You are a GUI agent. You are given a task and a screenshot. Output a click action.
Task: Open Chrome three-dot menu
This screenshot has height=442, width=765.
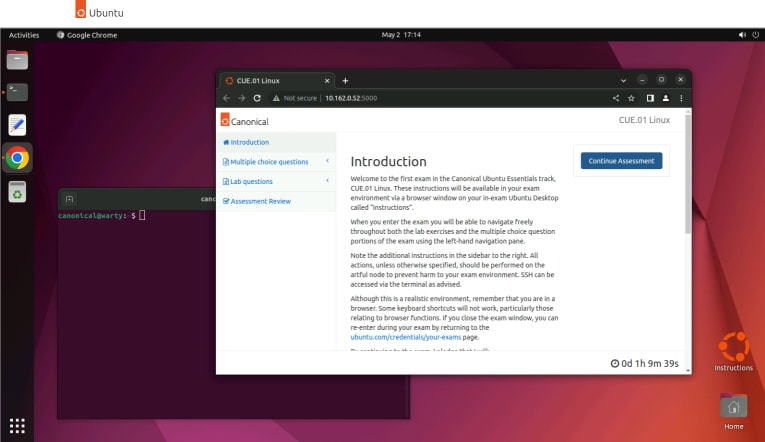coord(681,98)
